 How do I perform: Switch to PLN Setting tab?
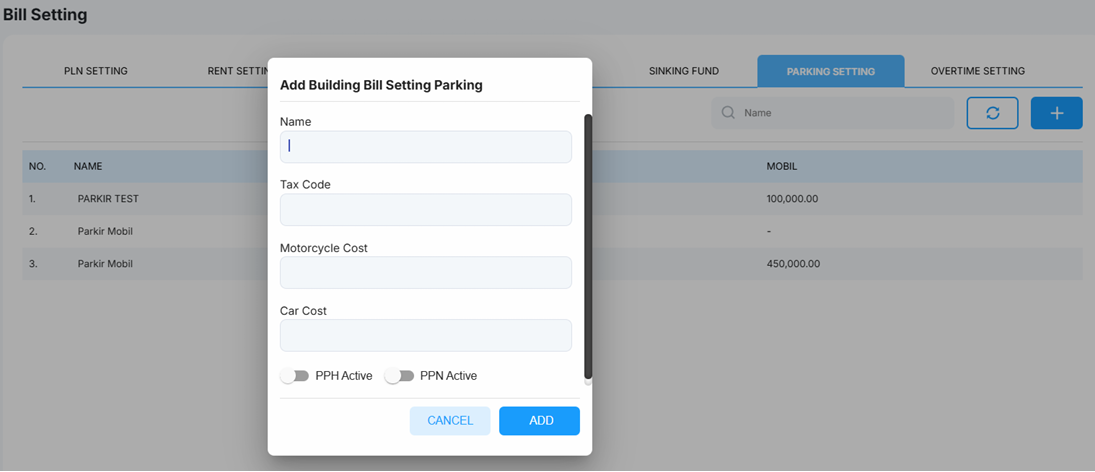coord(96,71)
